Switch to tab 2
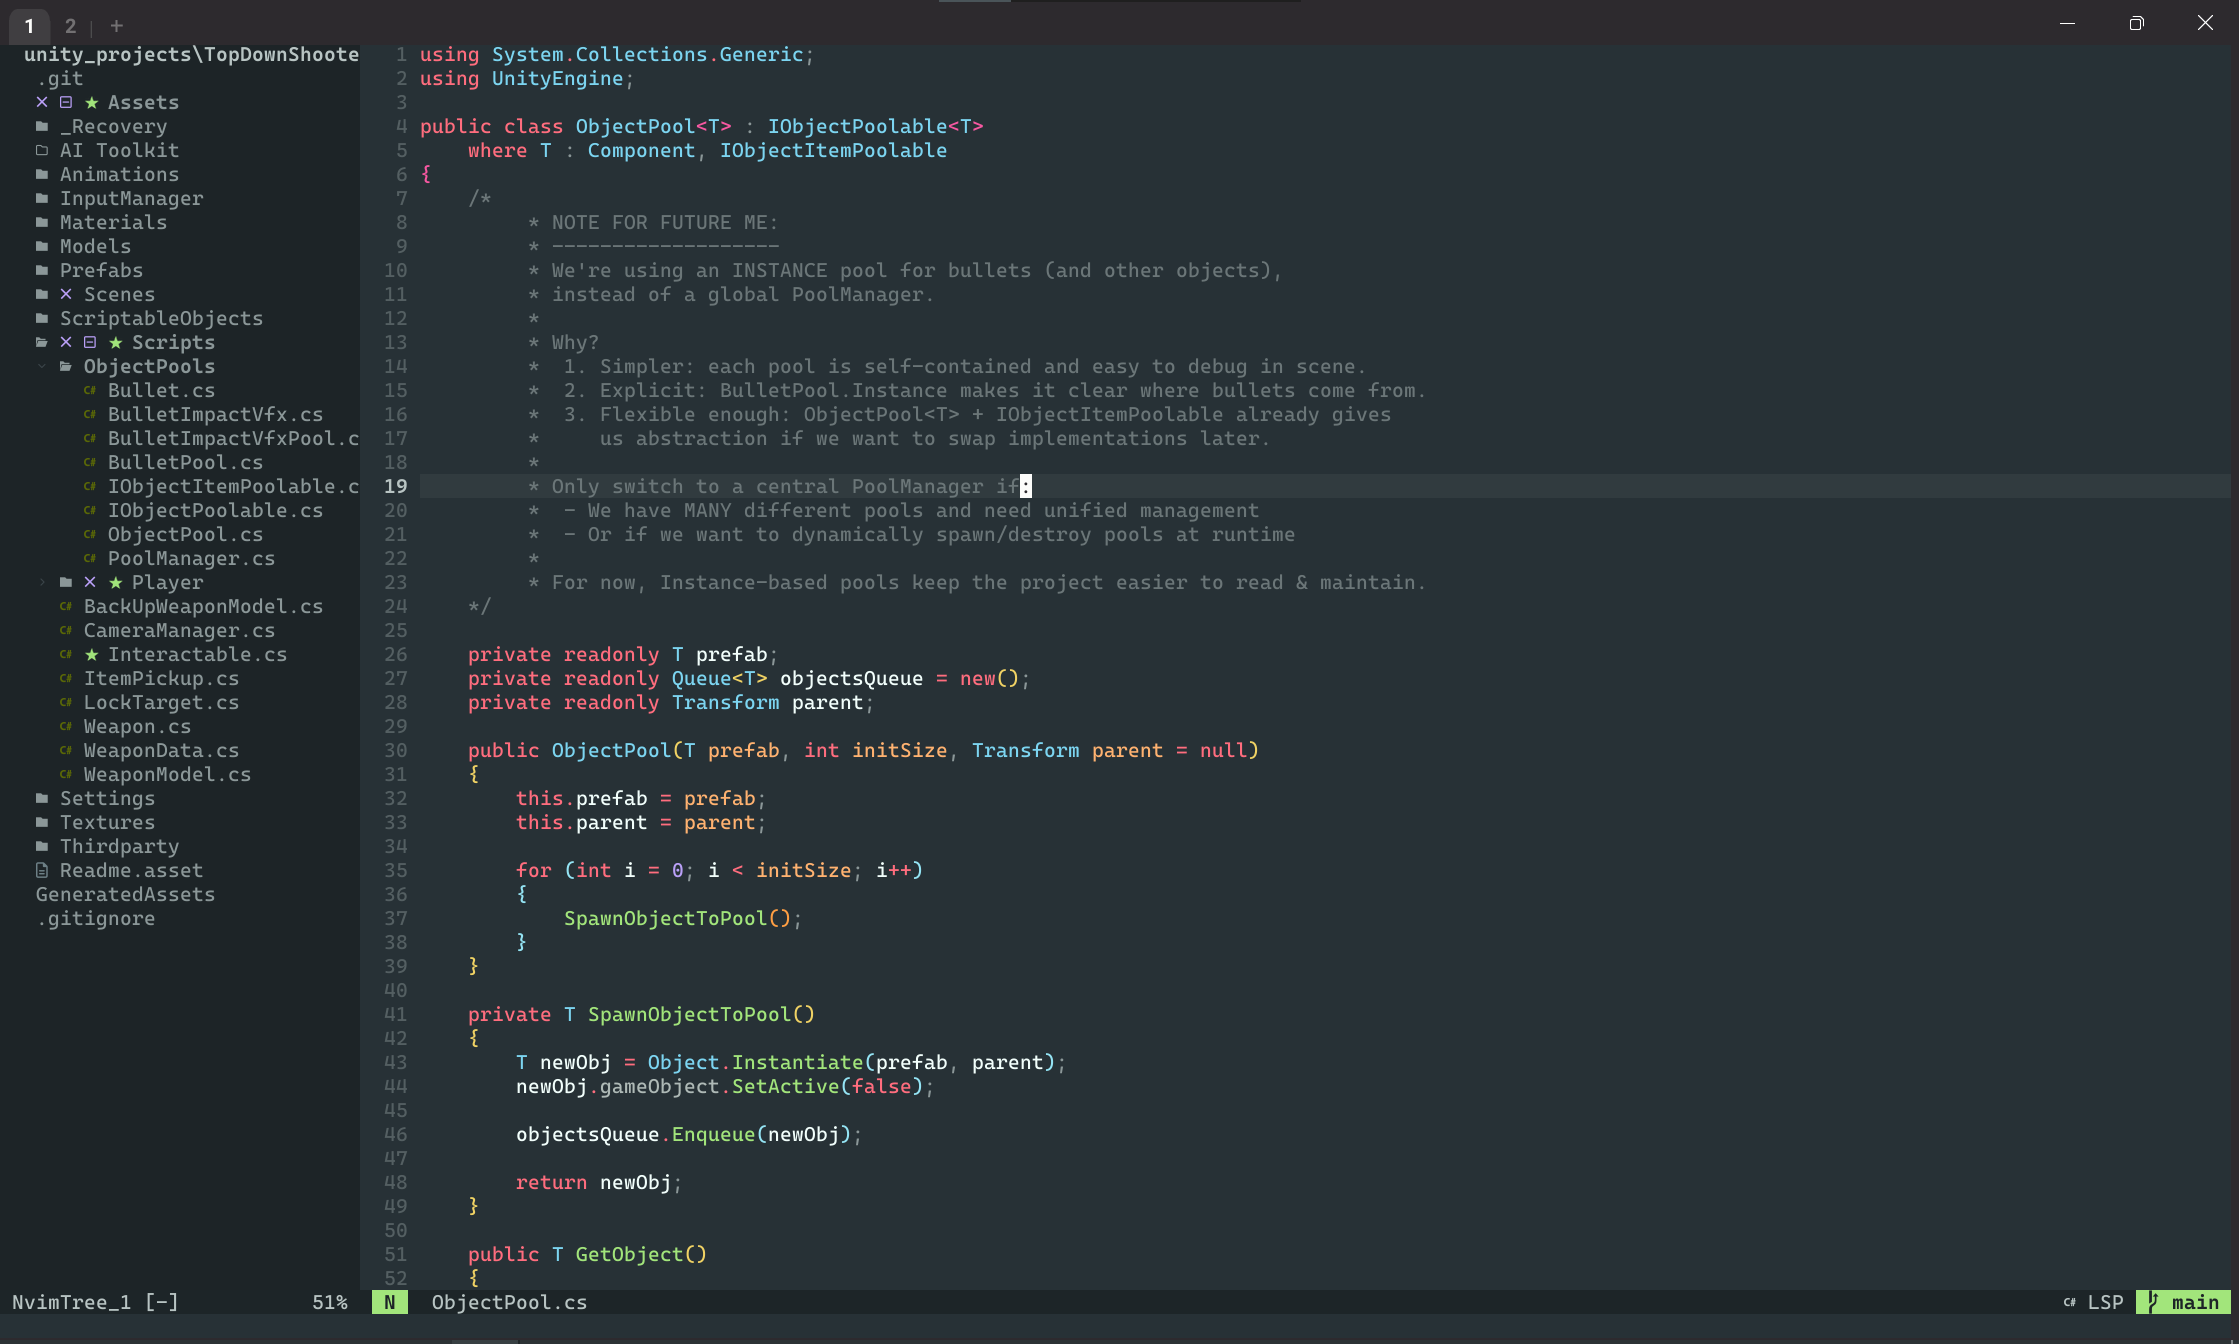This screenshot has width=2239, height=1344. pyautogui.click(x=70, y=26)
